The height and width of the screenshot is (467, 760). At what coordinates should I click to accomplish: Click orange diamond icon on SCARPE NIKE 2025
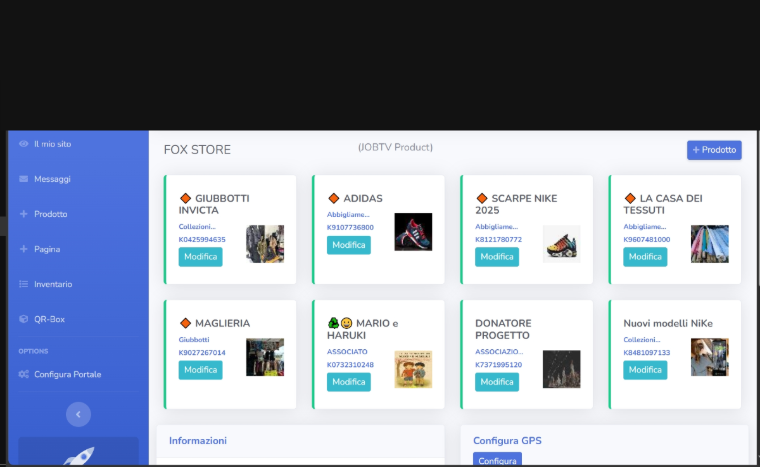pos(482,198)
